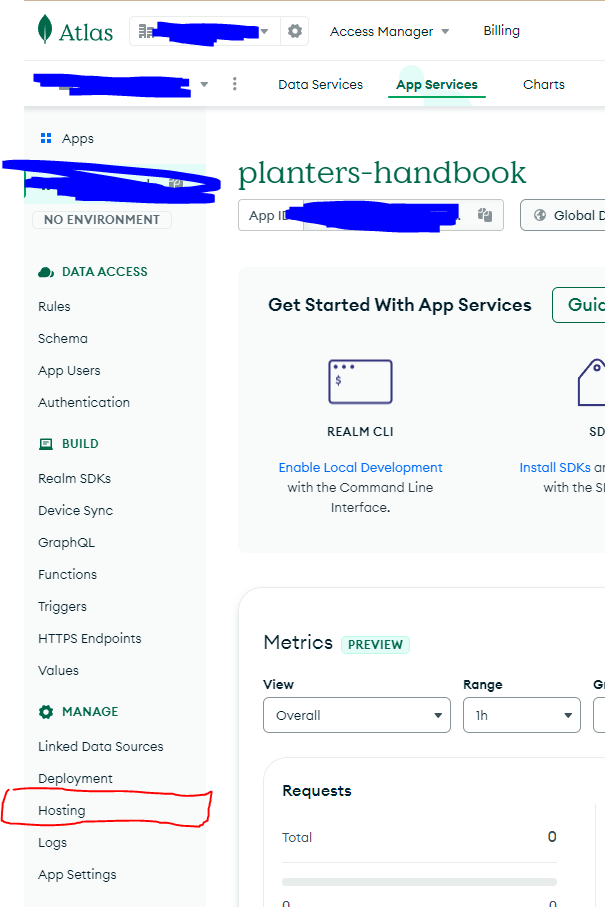Click the Realm CLI terminal icon
This screenshot has width=605, height=907.
point(360,382)
